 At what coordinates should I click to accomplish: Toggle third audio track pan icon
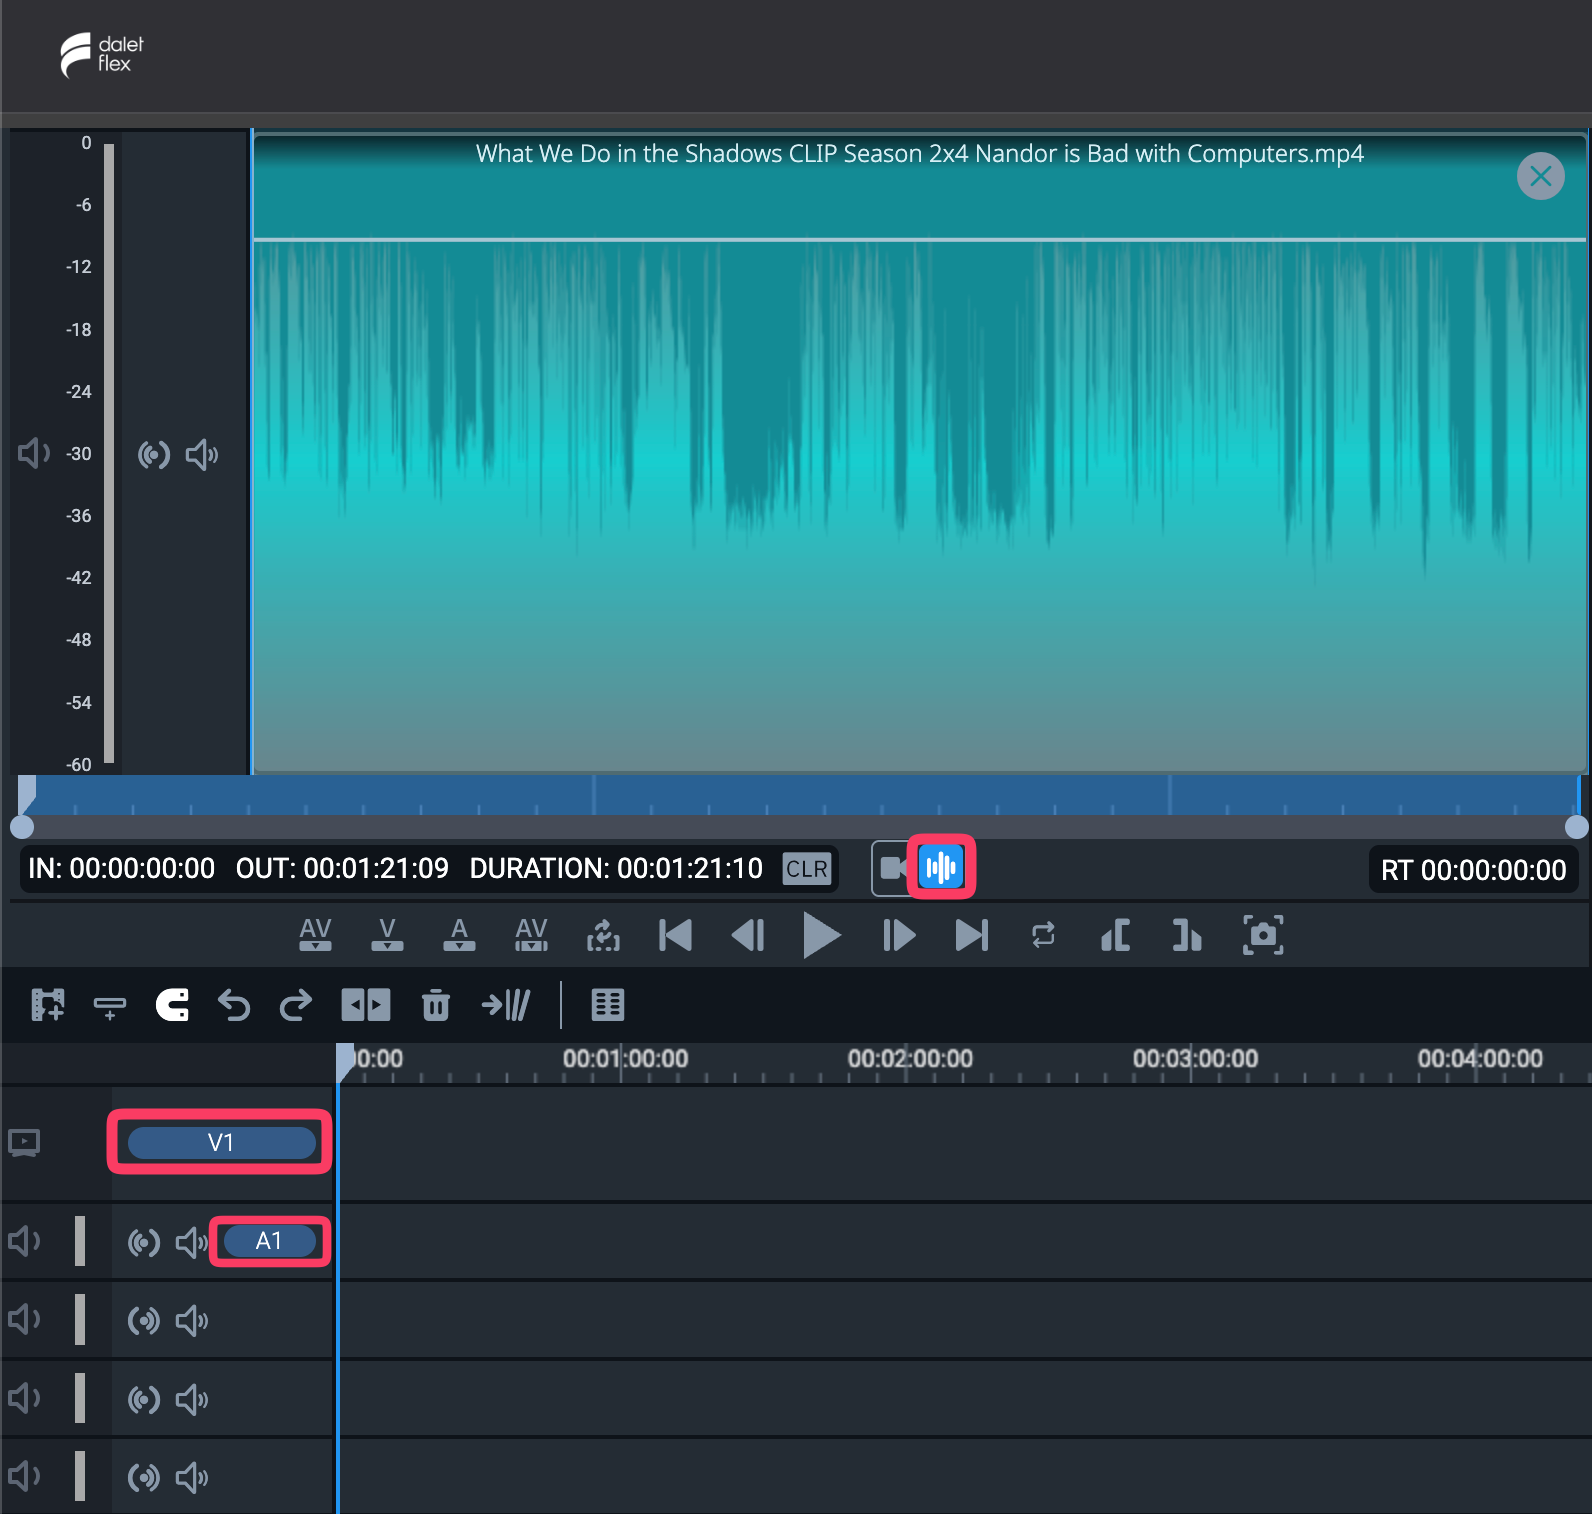[144, 1399]
